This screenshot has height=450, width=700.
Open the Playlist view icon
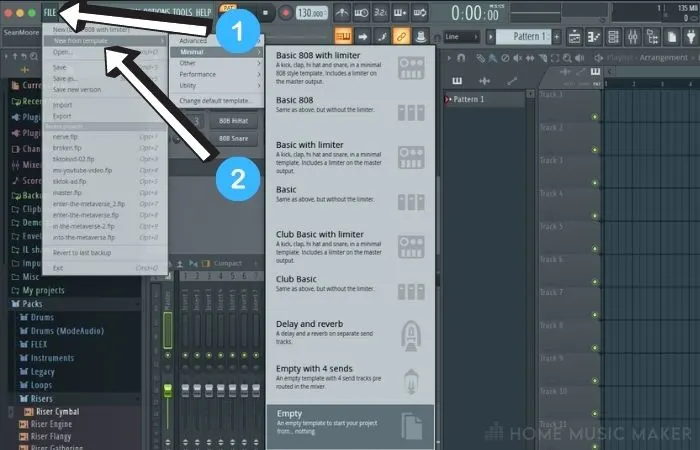574,37
